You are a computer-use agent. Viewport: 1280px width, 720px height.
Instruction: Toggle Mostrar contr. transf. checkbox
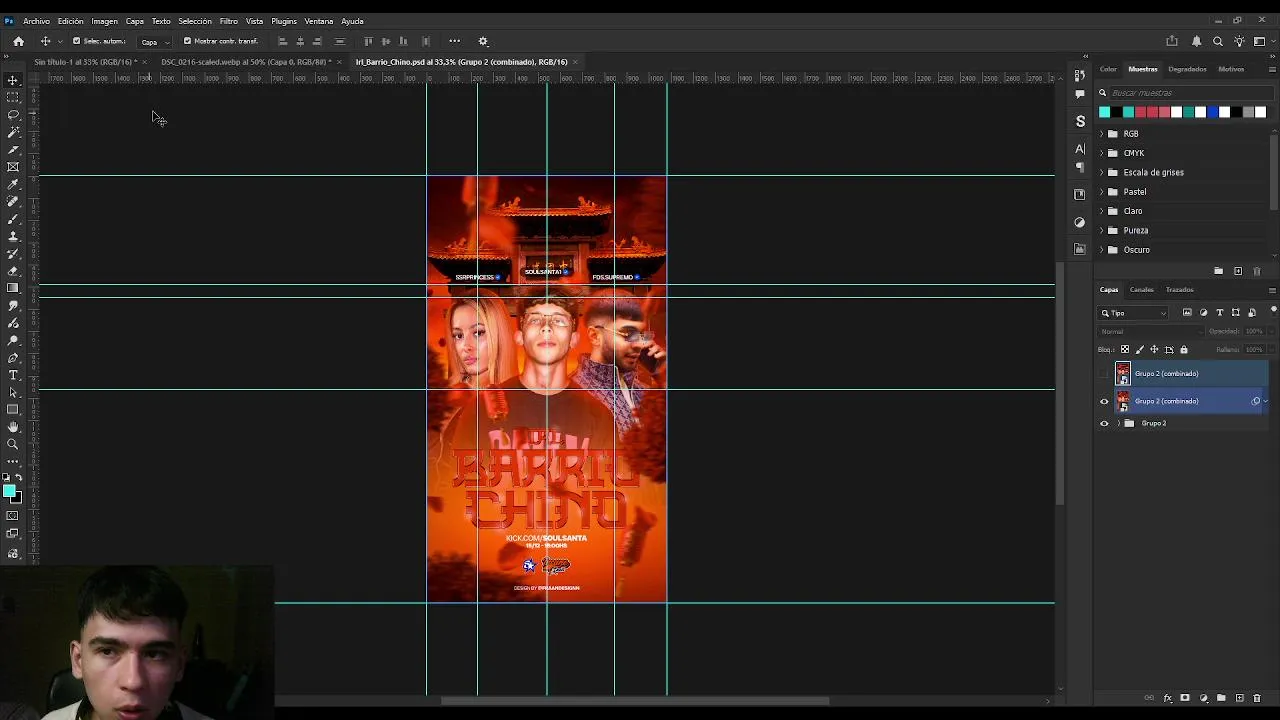[187, 41]
